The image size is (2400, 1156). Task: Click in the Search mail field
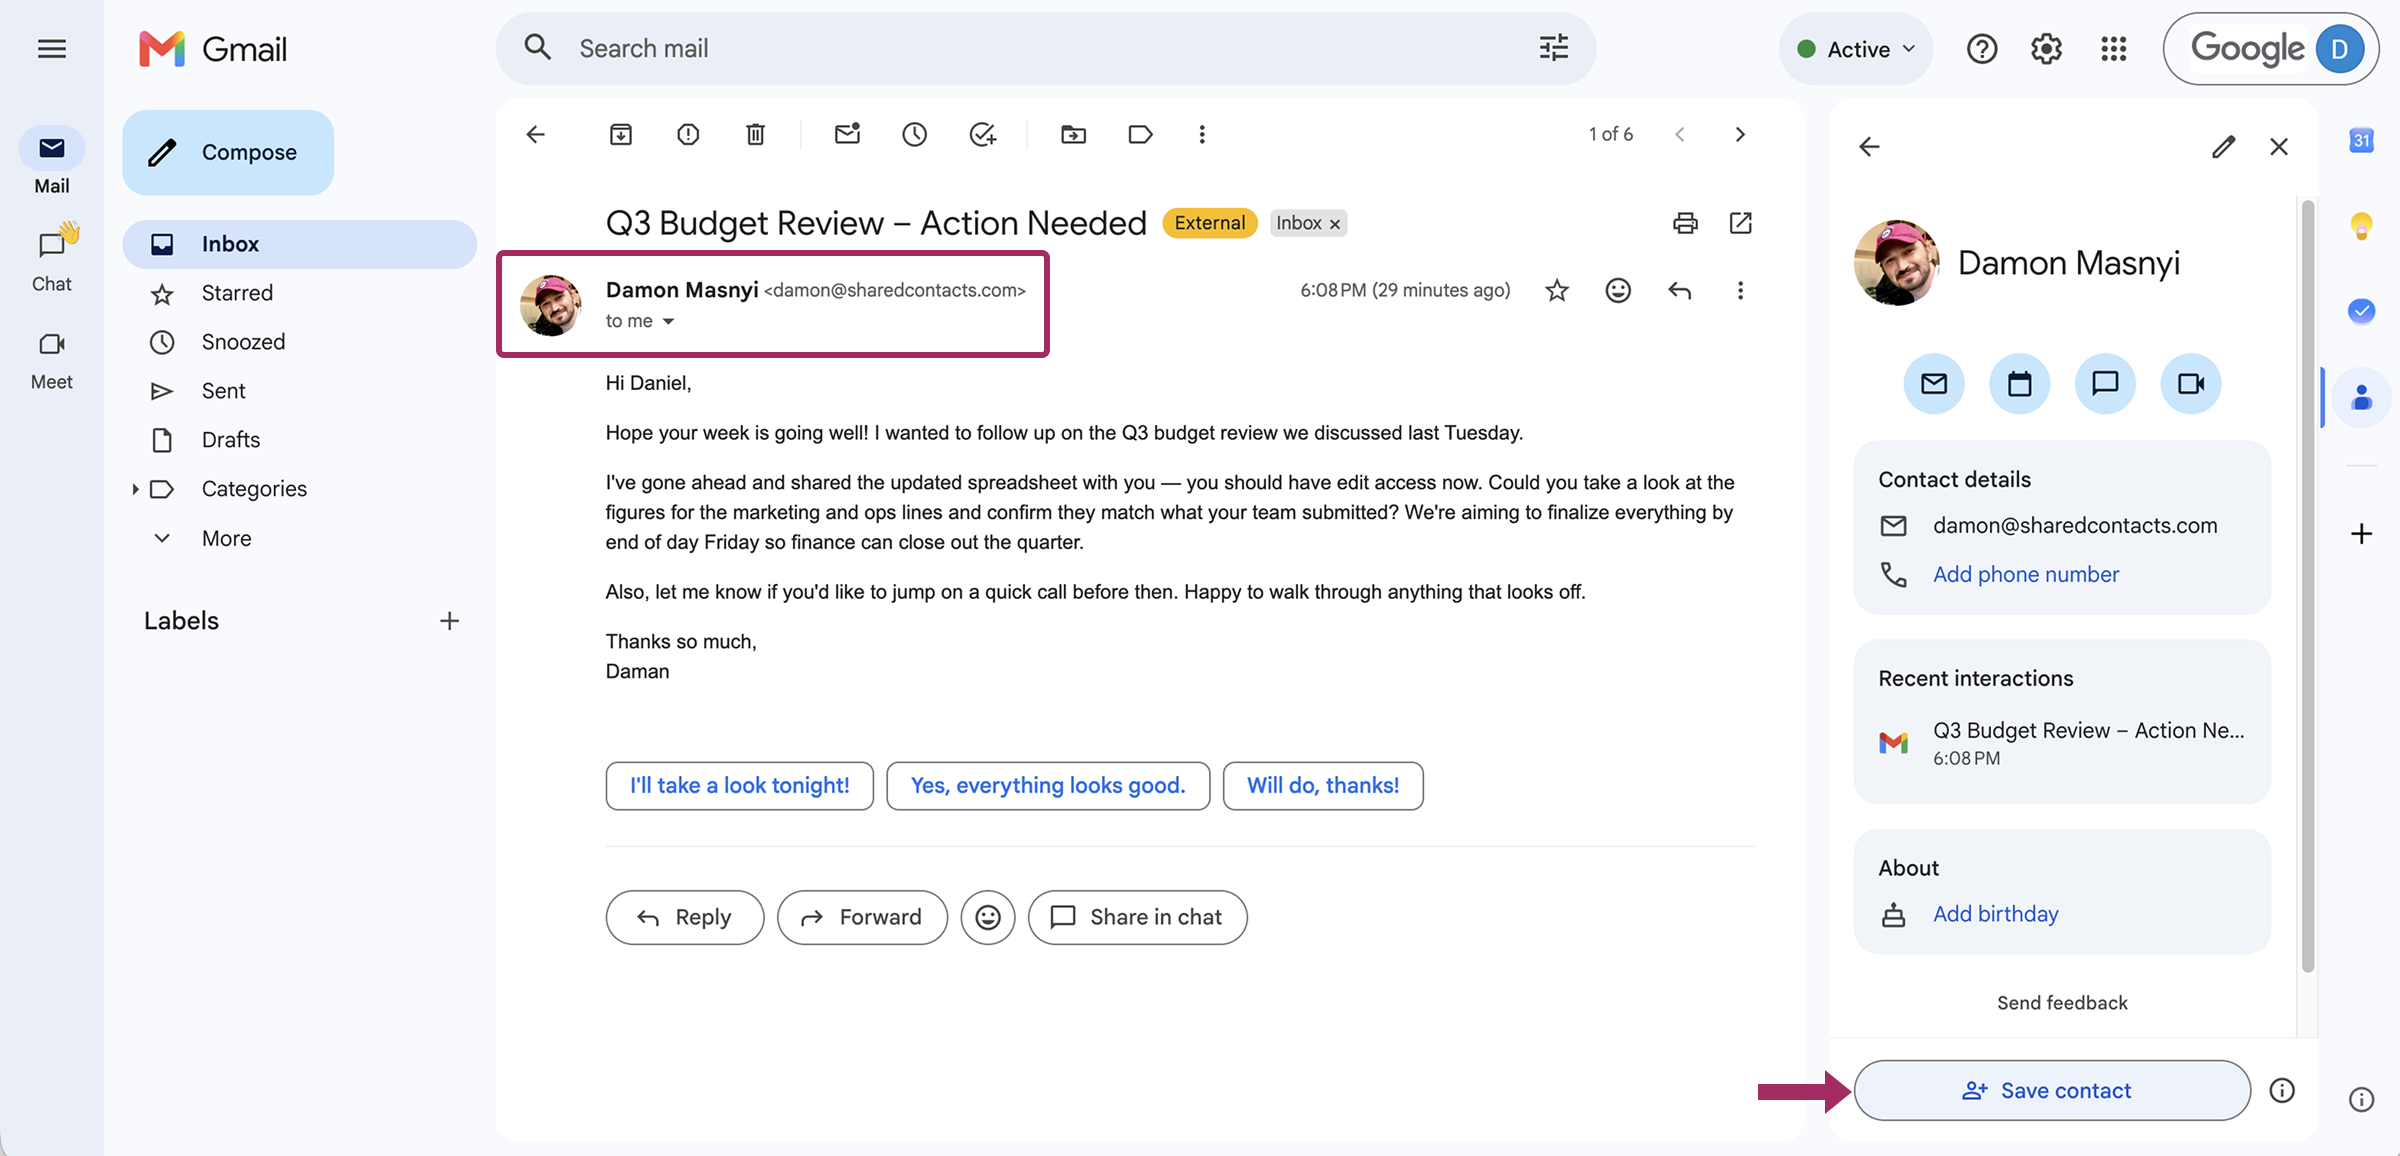(x=1045, y=49)
